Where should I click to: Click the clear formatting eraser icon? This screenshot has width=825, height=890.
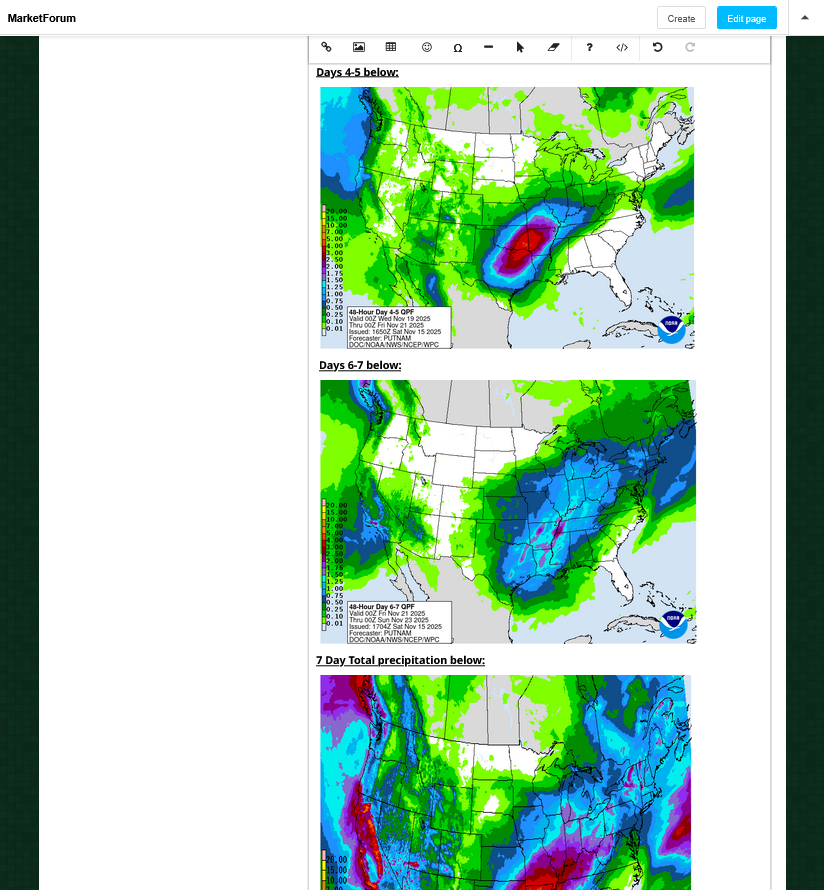click(552, 47)
